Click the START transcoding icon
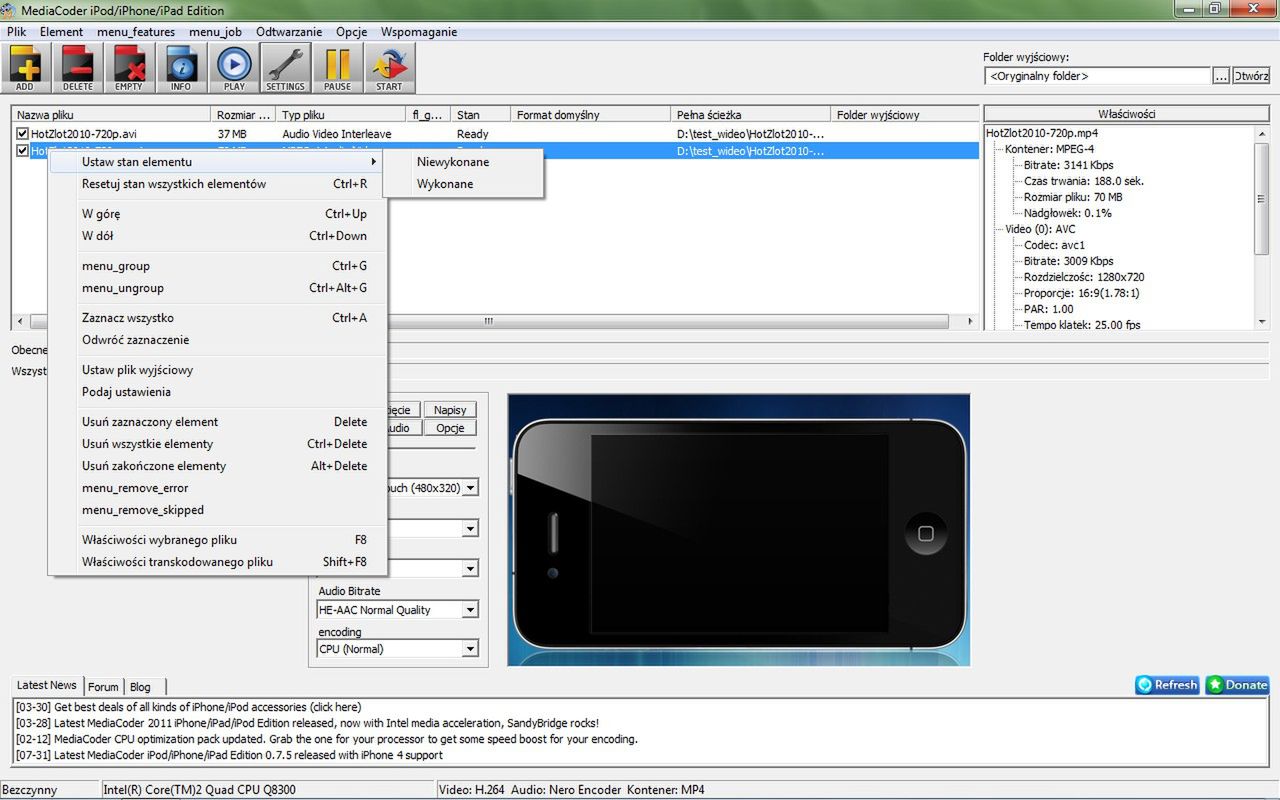 tap(389, 69)
